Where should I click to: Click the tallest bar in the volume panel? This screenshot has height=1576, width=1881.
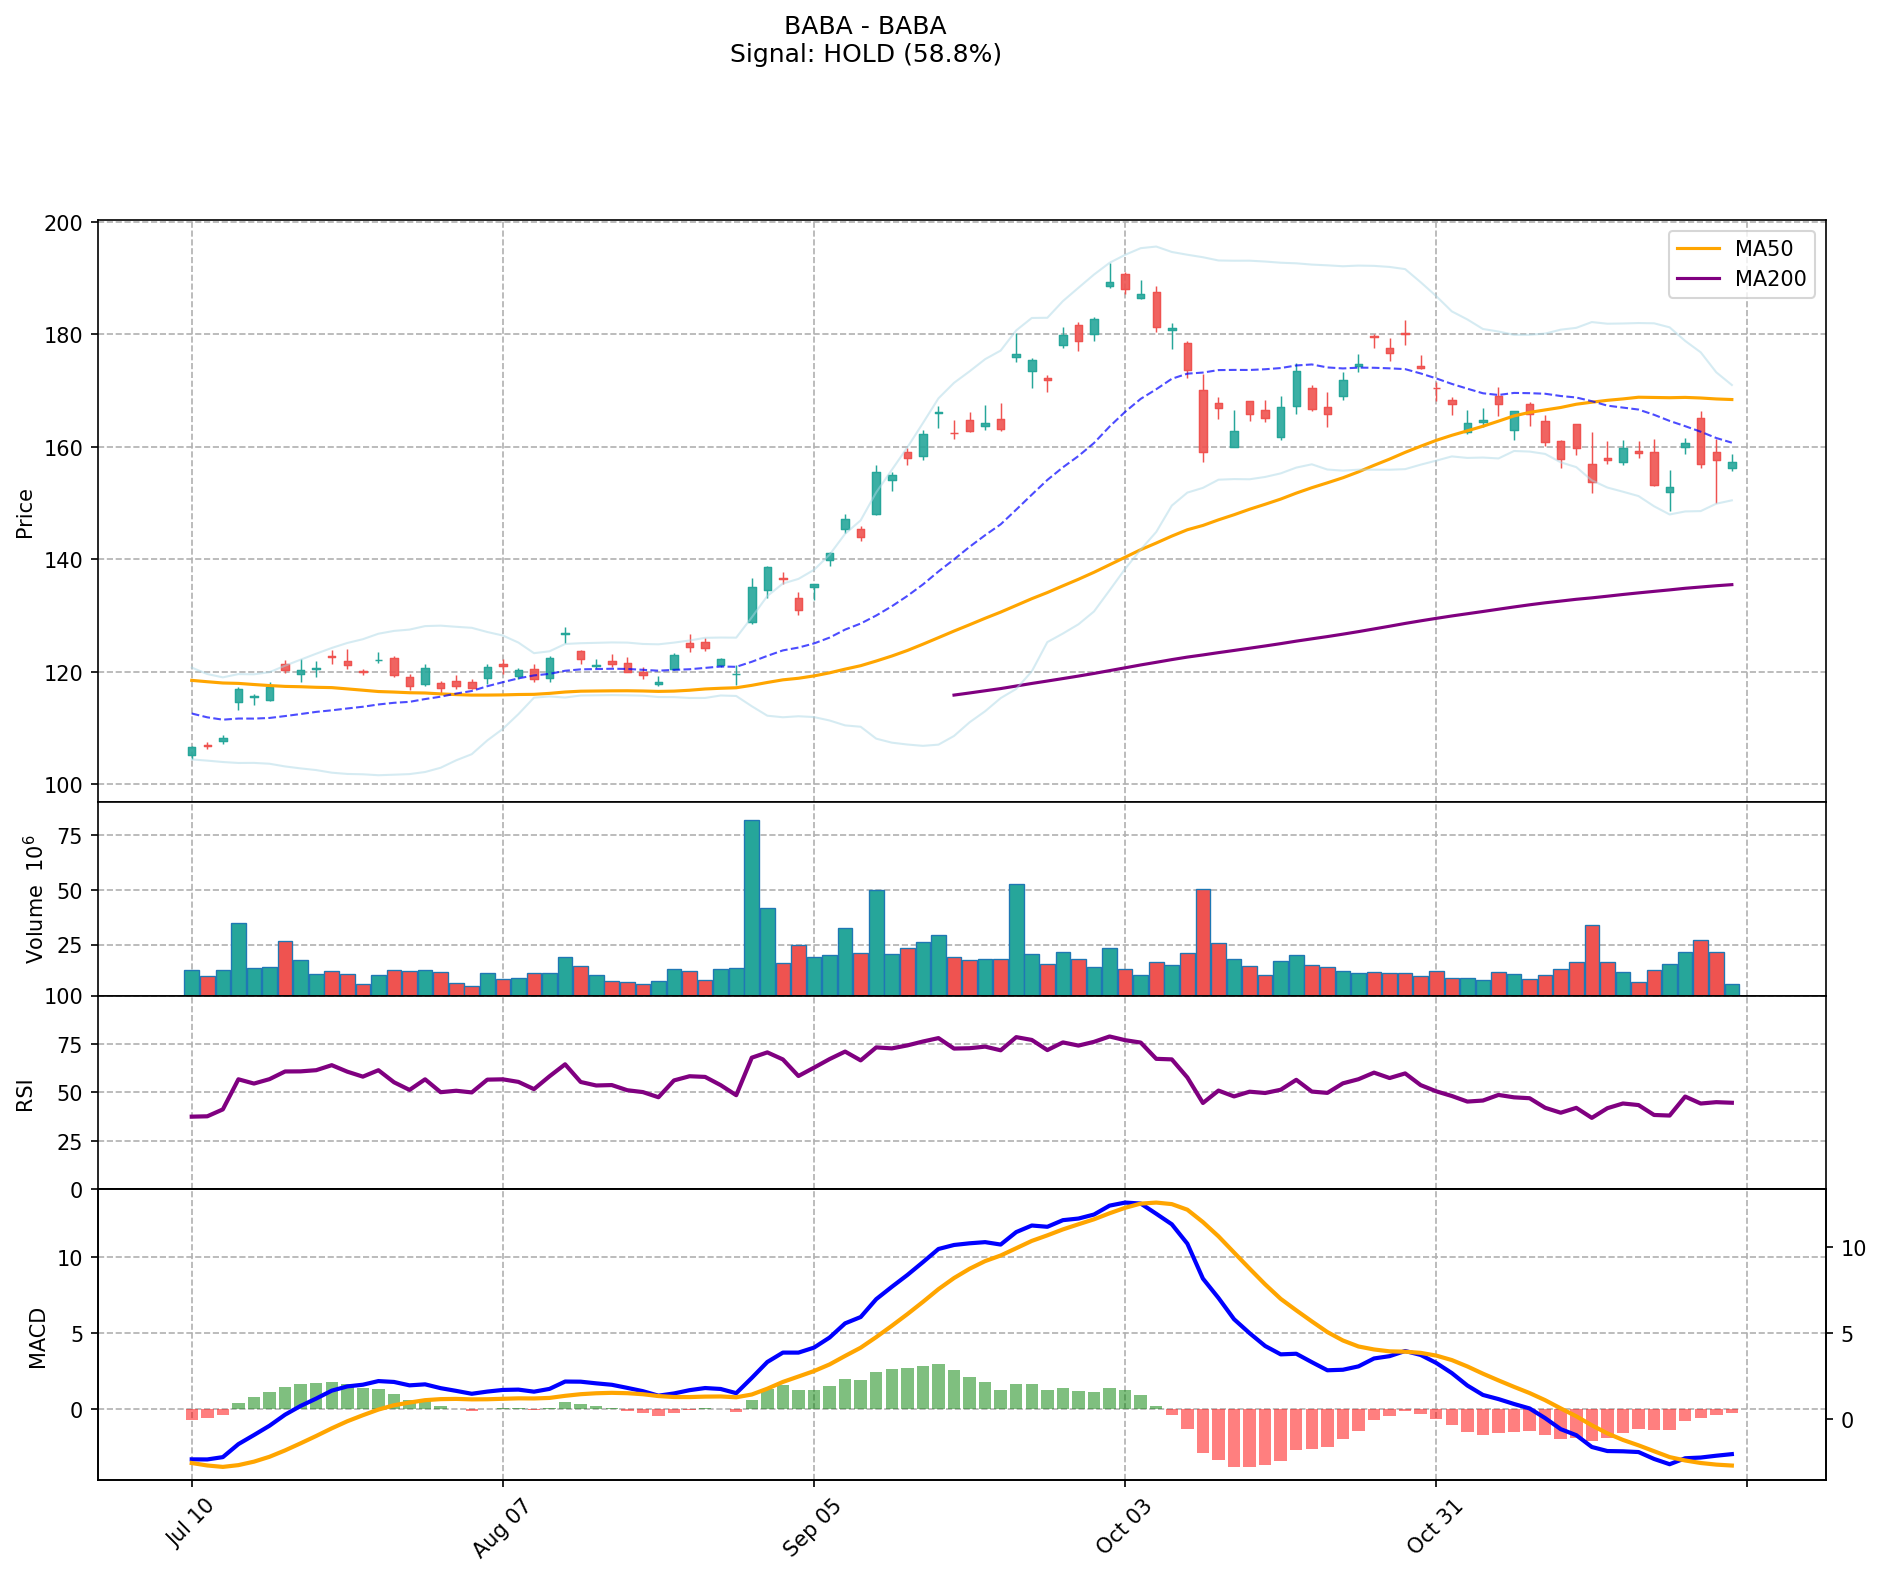coord(752,907)
